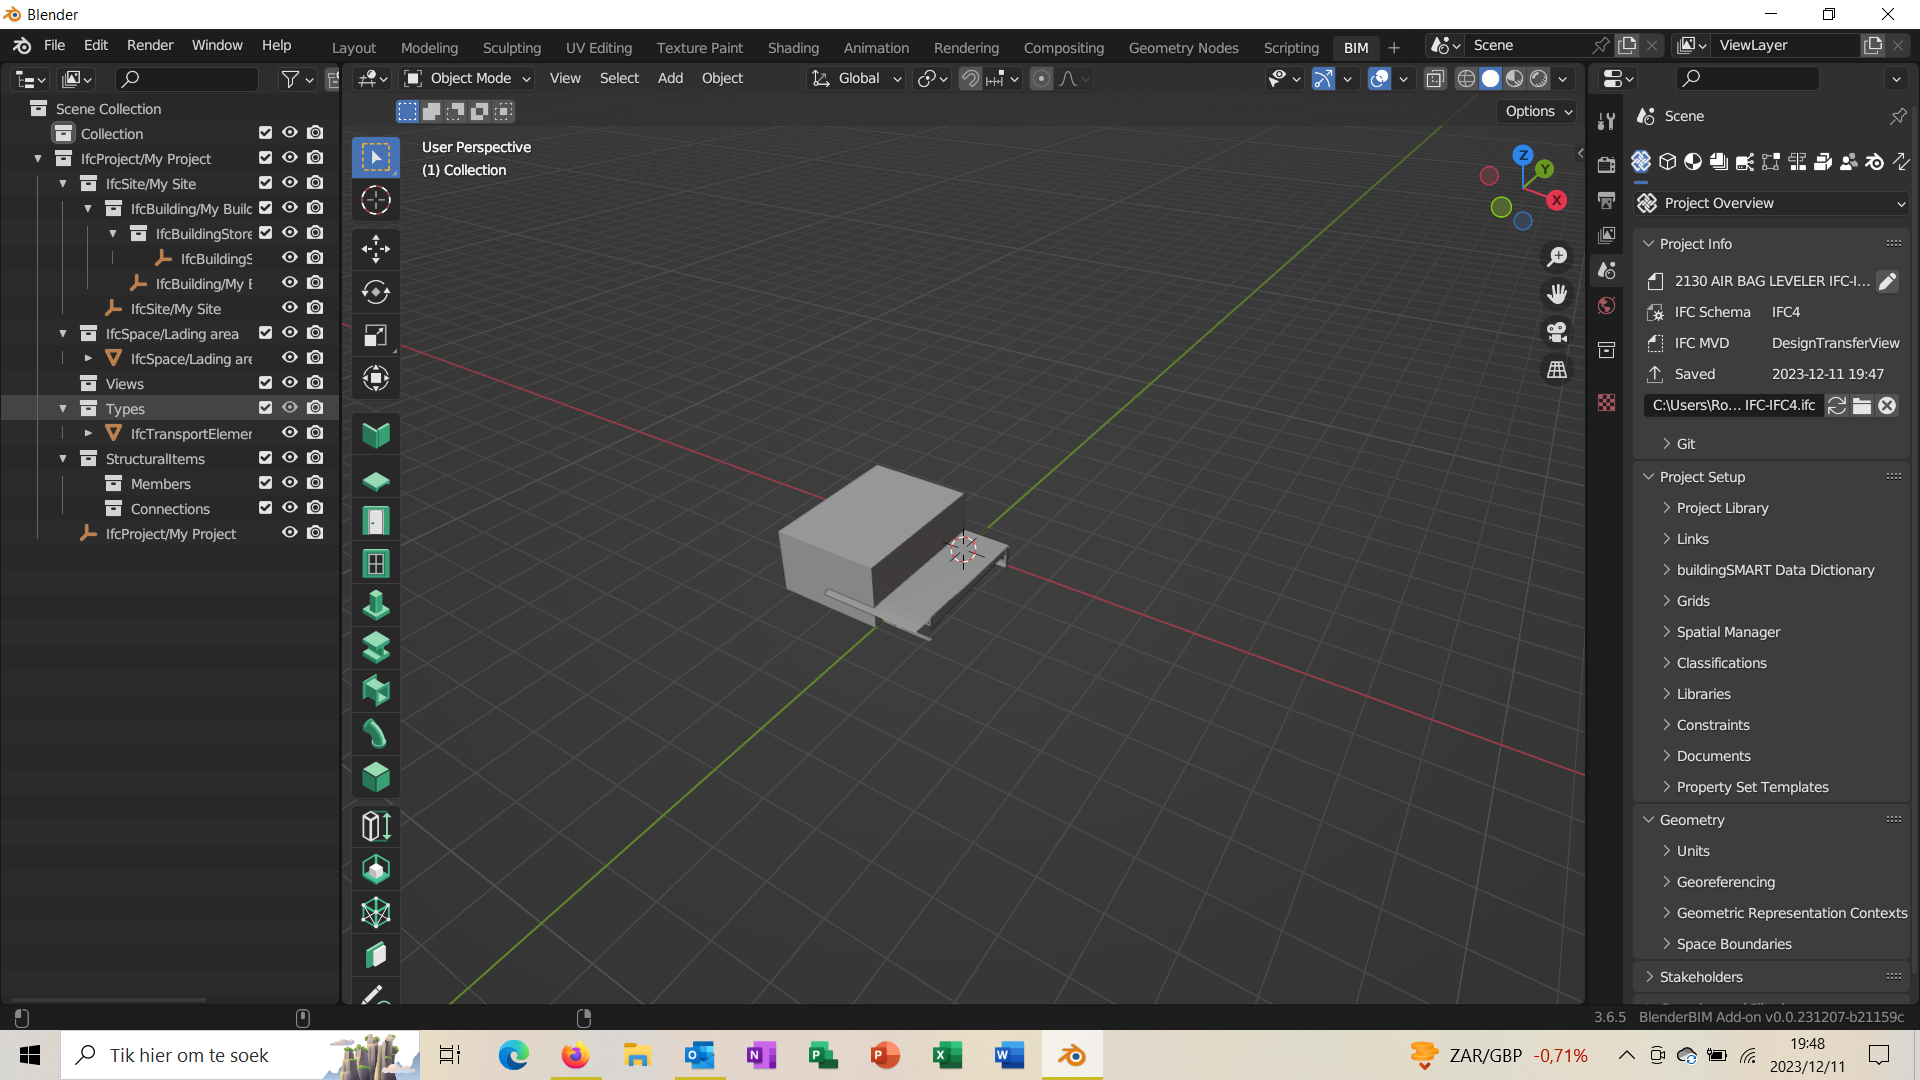Screen dimensions: 1920x1080
Task: Click the zoom magnifier viewport gizmo
Action: coord(1557,257)
